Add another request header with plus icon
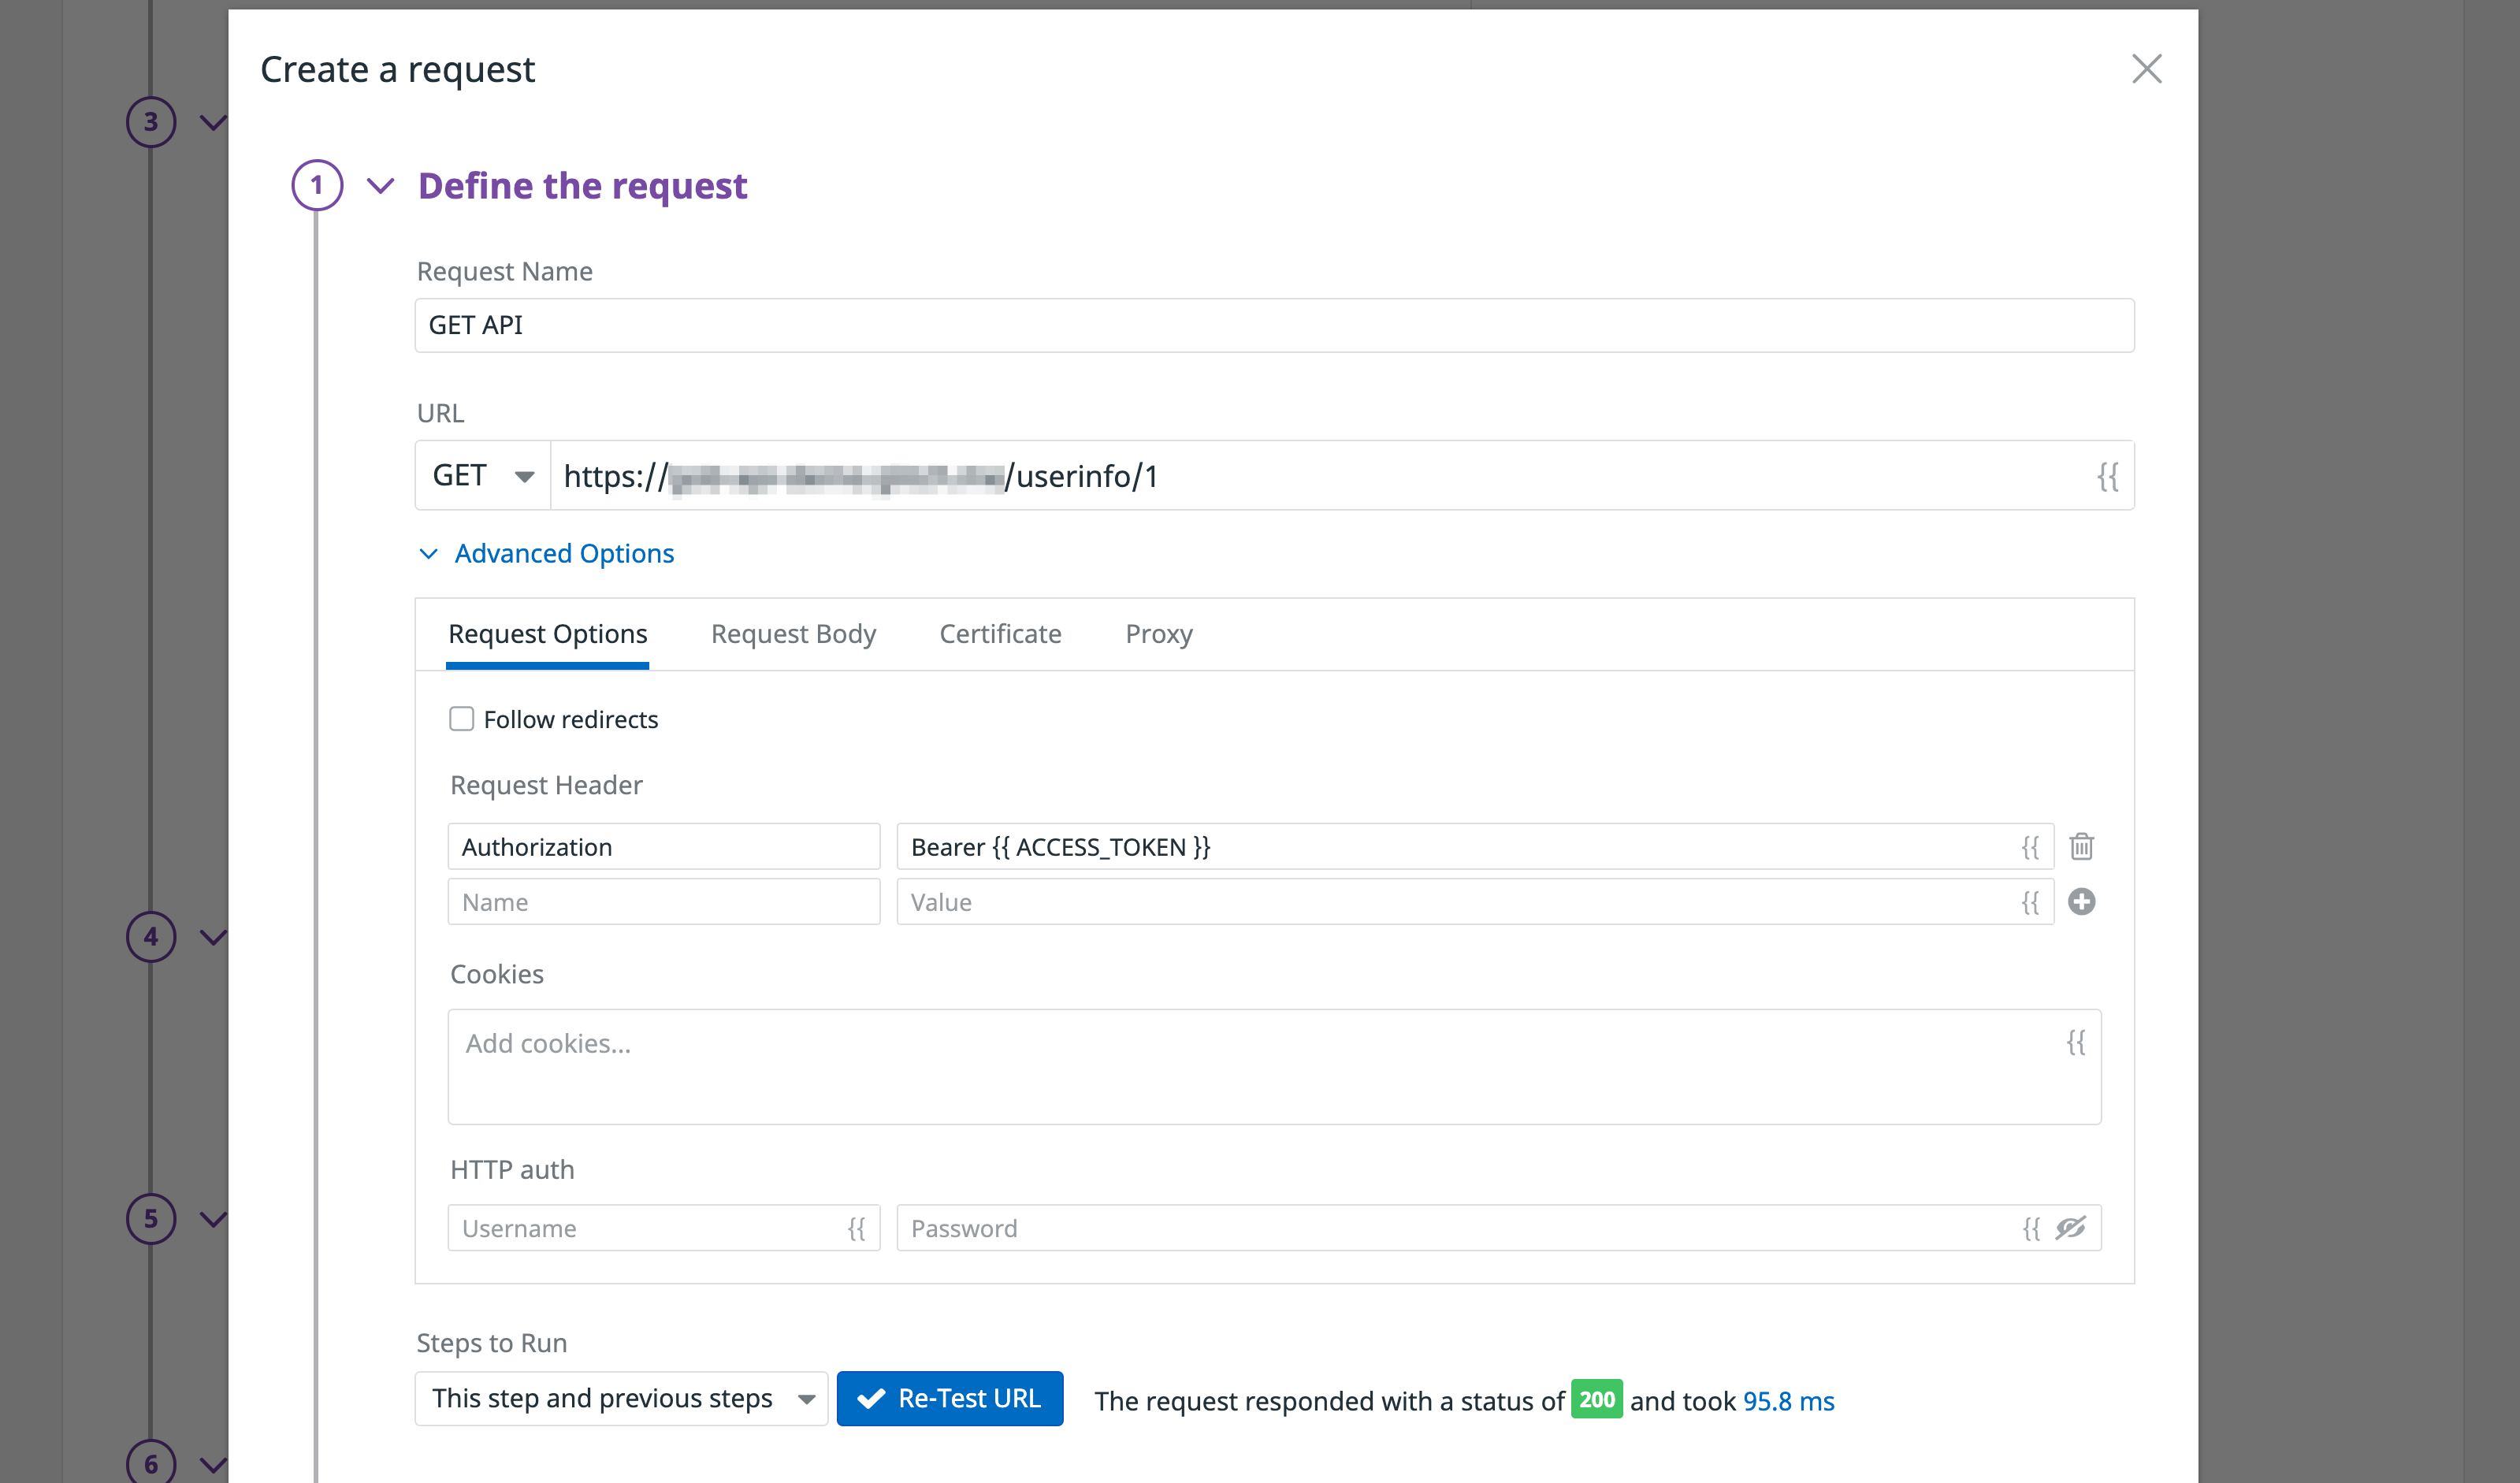The image size is (2520, 1483). click(x=2082, y=901)
